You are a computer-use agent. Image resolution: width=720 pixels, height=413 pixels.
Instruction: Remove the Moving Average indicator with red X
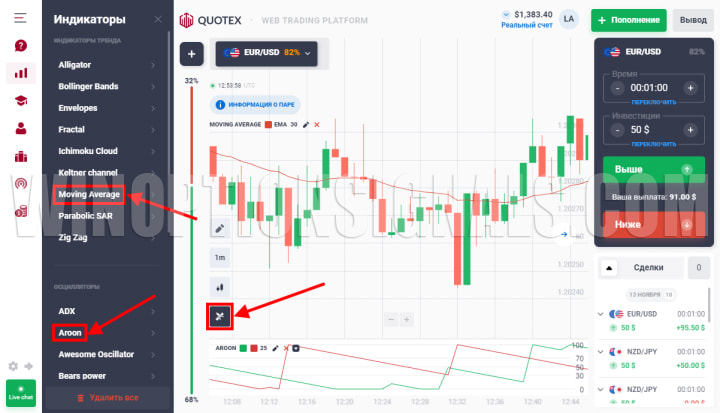coord(317,124)
